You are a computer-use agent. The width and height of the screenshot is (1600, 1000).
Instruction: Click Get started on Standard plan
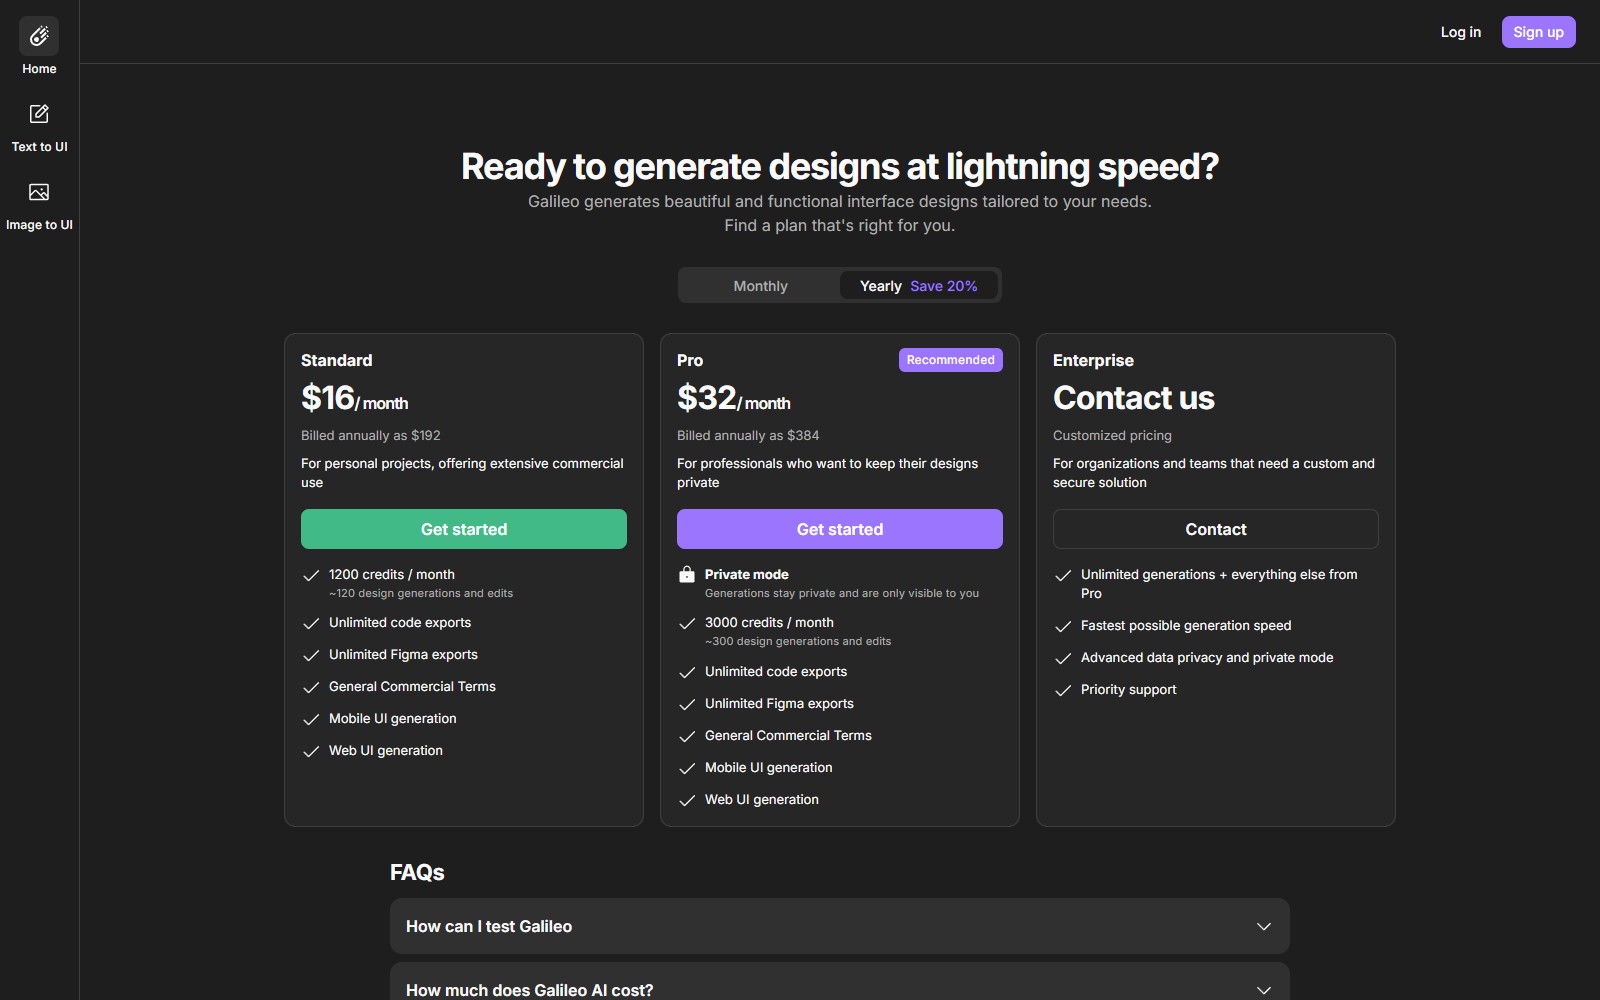point(464,529)
